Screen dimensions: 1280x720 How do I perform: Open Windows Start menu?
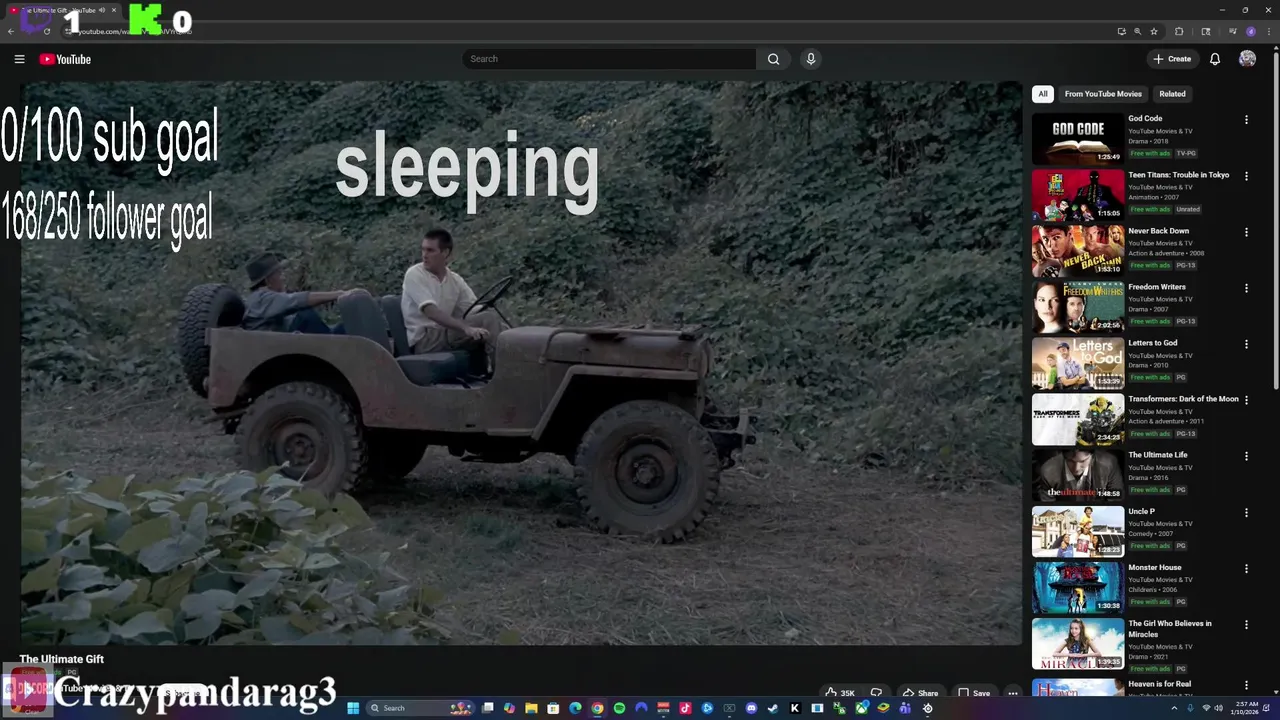point(353,708)
